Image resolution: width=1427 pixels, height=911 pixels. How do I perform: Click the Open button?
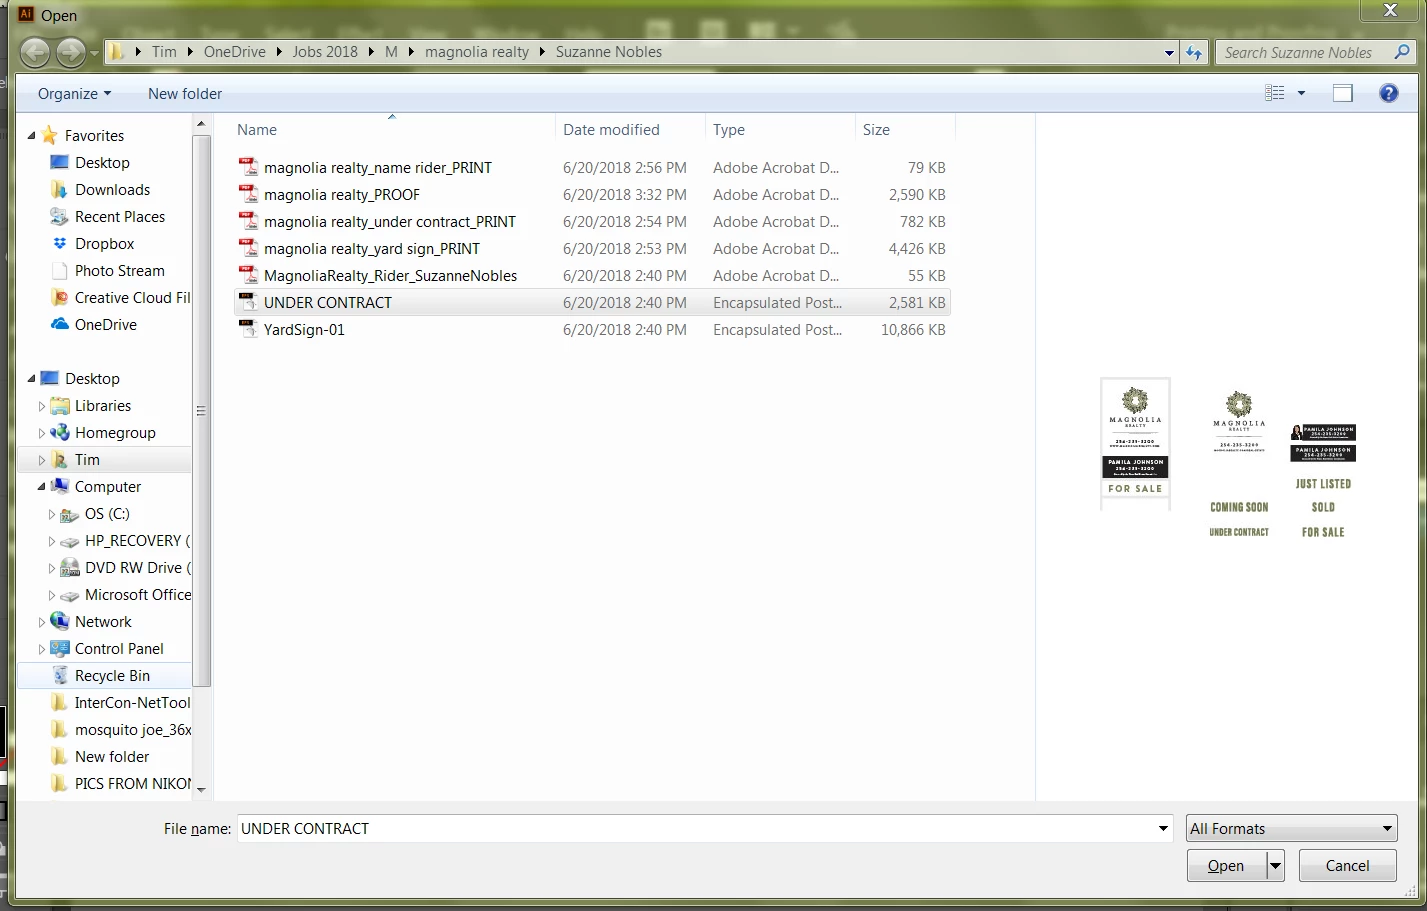click(x=1226, y=865)
